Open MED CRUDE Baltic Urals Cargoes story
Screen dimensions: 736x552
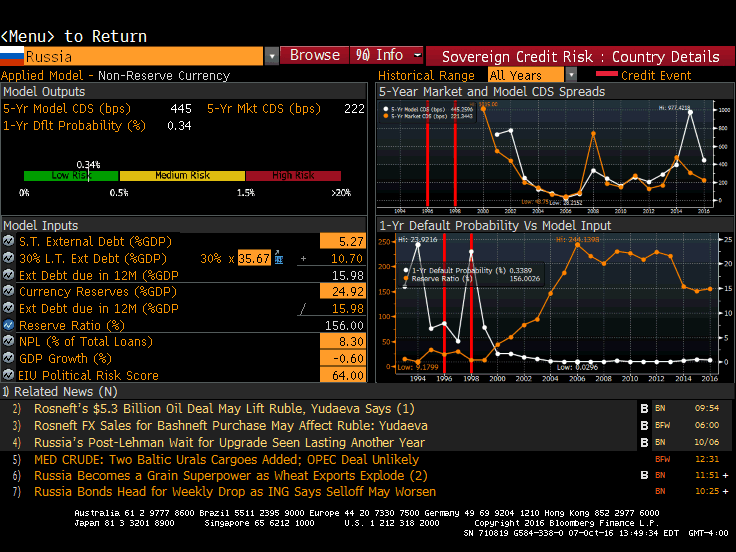(x=226, y=460)
